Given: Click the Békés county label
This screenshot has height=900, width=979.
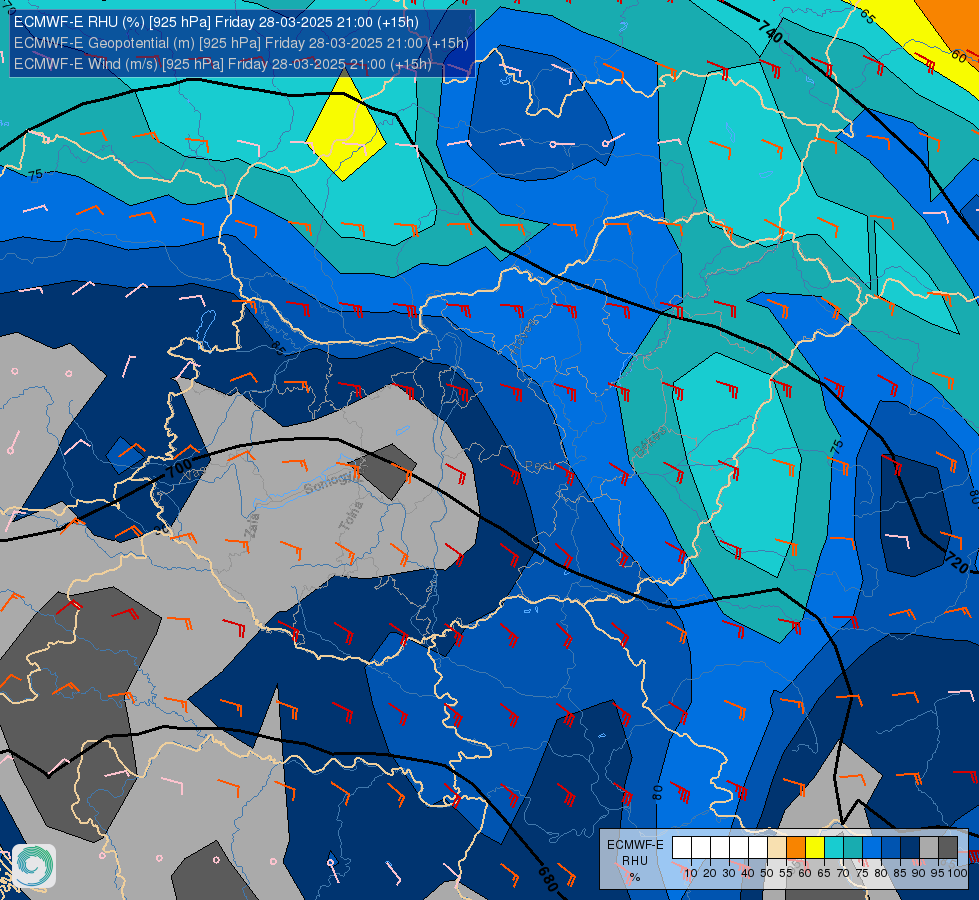Looking at the screenshot, I should (x=650, y=441).
